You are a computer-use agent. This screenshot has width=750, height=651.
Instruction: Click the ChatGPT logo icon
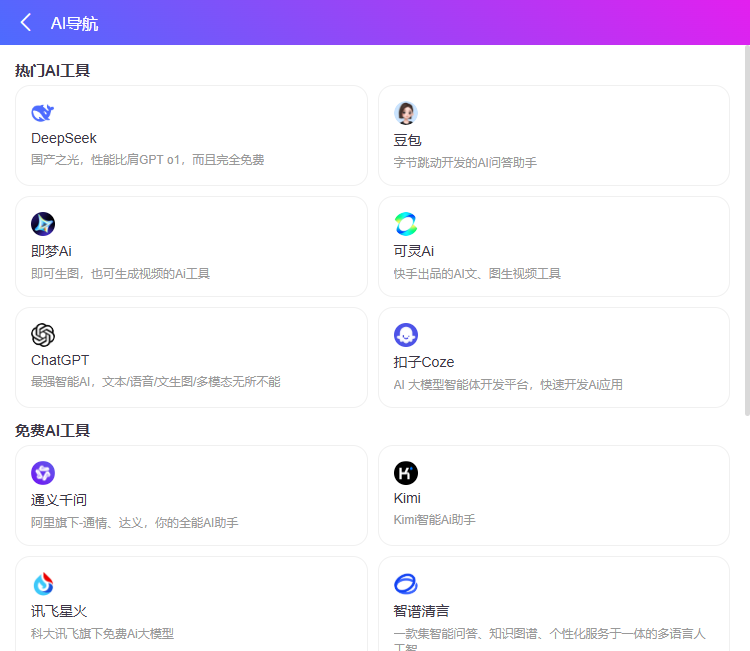pos(43,335)
